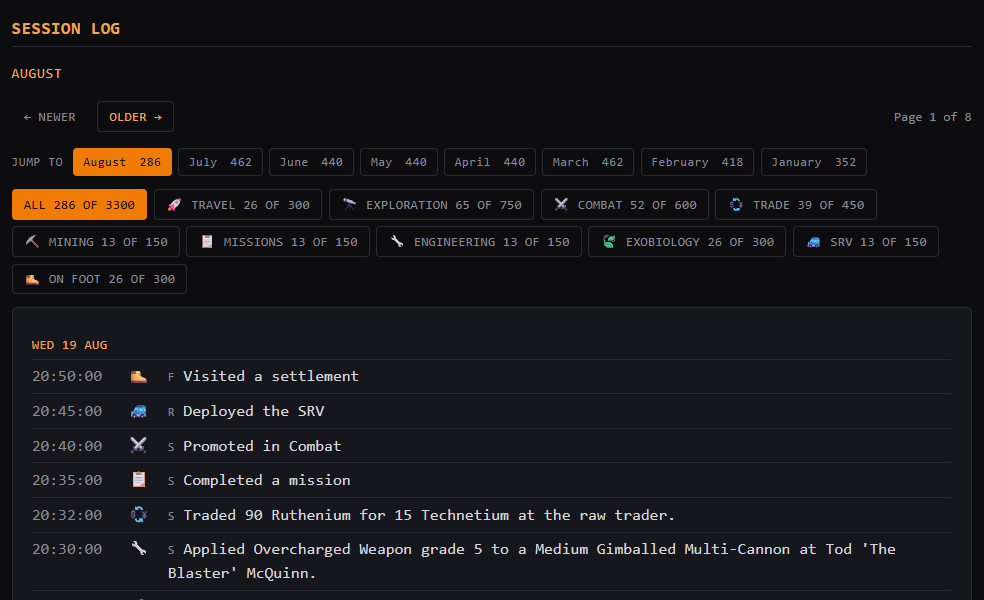Jump to April 440 entries

[x=490, y=162]
